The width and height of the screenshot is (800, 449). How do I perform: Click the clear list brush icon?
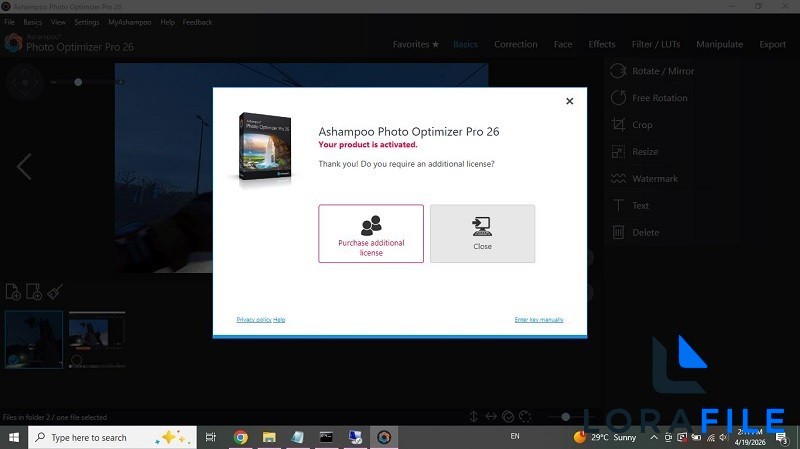pos(55,292)
